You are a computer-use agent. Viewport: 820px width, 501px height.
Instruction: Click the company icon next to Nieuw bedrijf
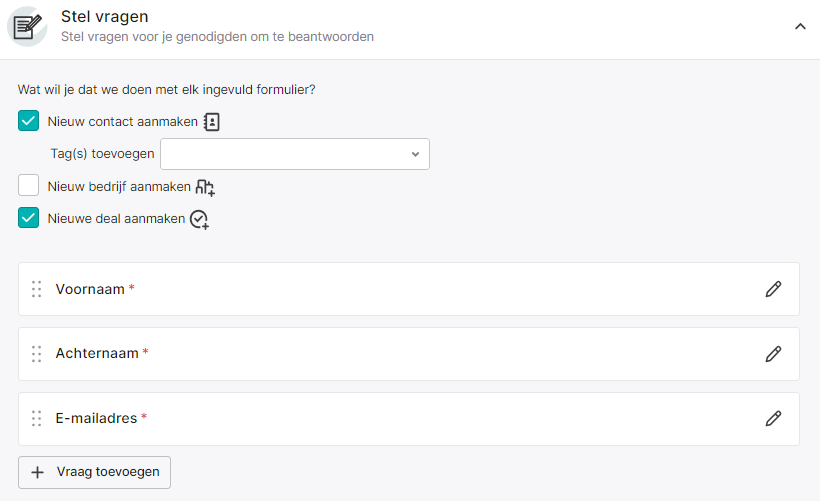205,187
